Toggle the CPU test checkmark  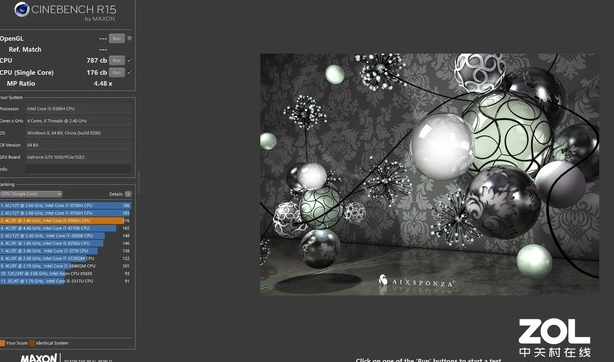pyautogui.click(x=130, y=60)
